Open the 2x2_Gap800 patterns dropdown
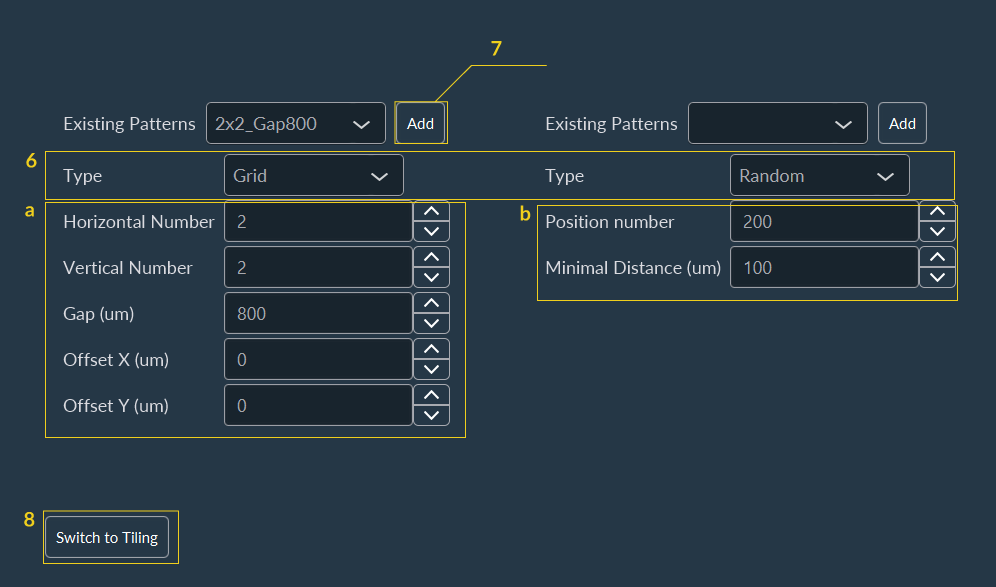996x587 pixels. pyautogui.click(x=296, y=123)
